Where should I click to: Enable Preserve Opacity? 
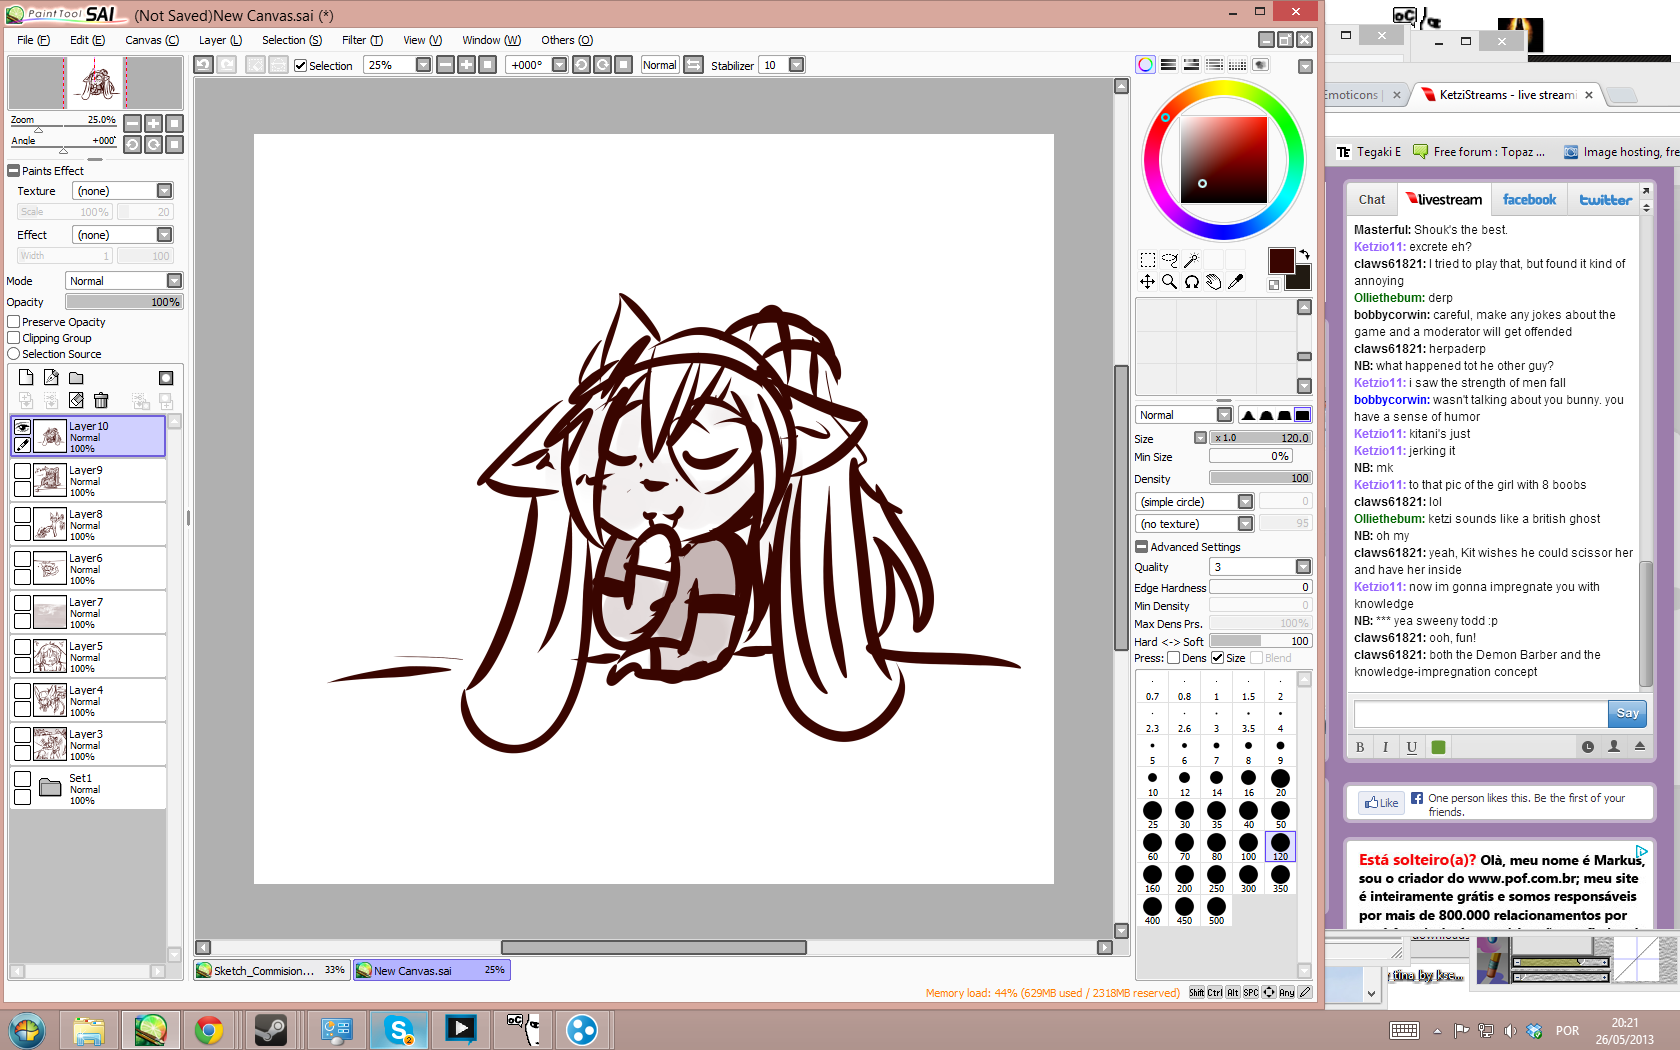pyautogui.click(x=14, y=322)
